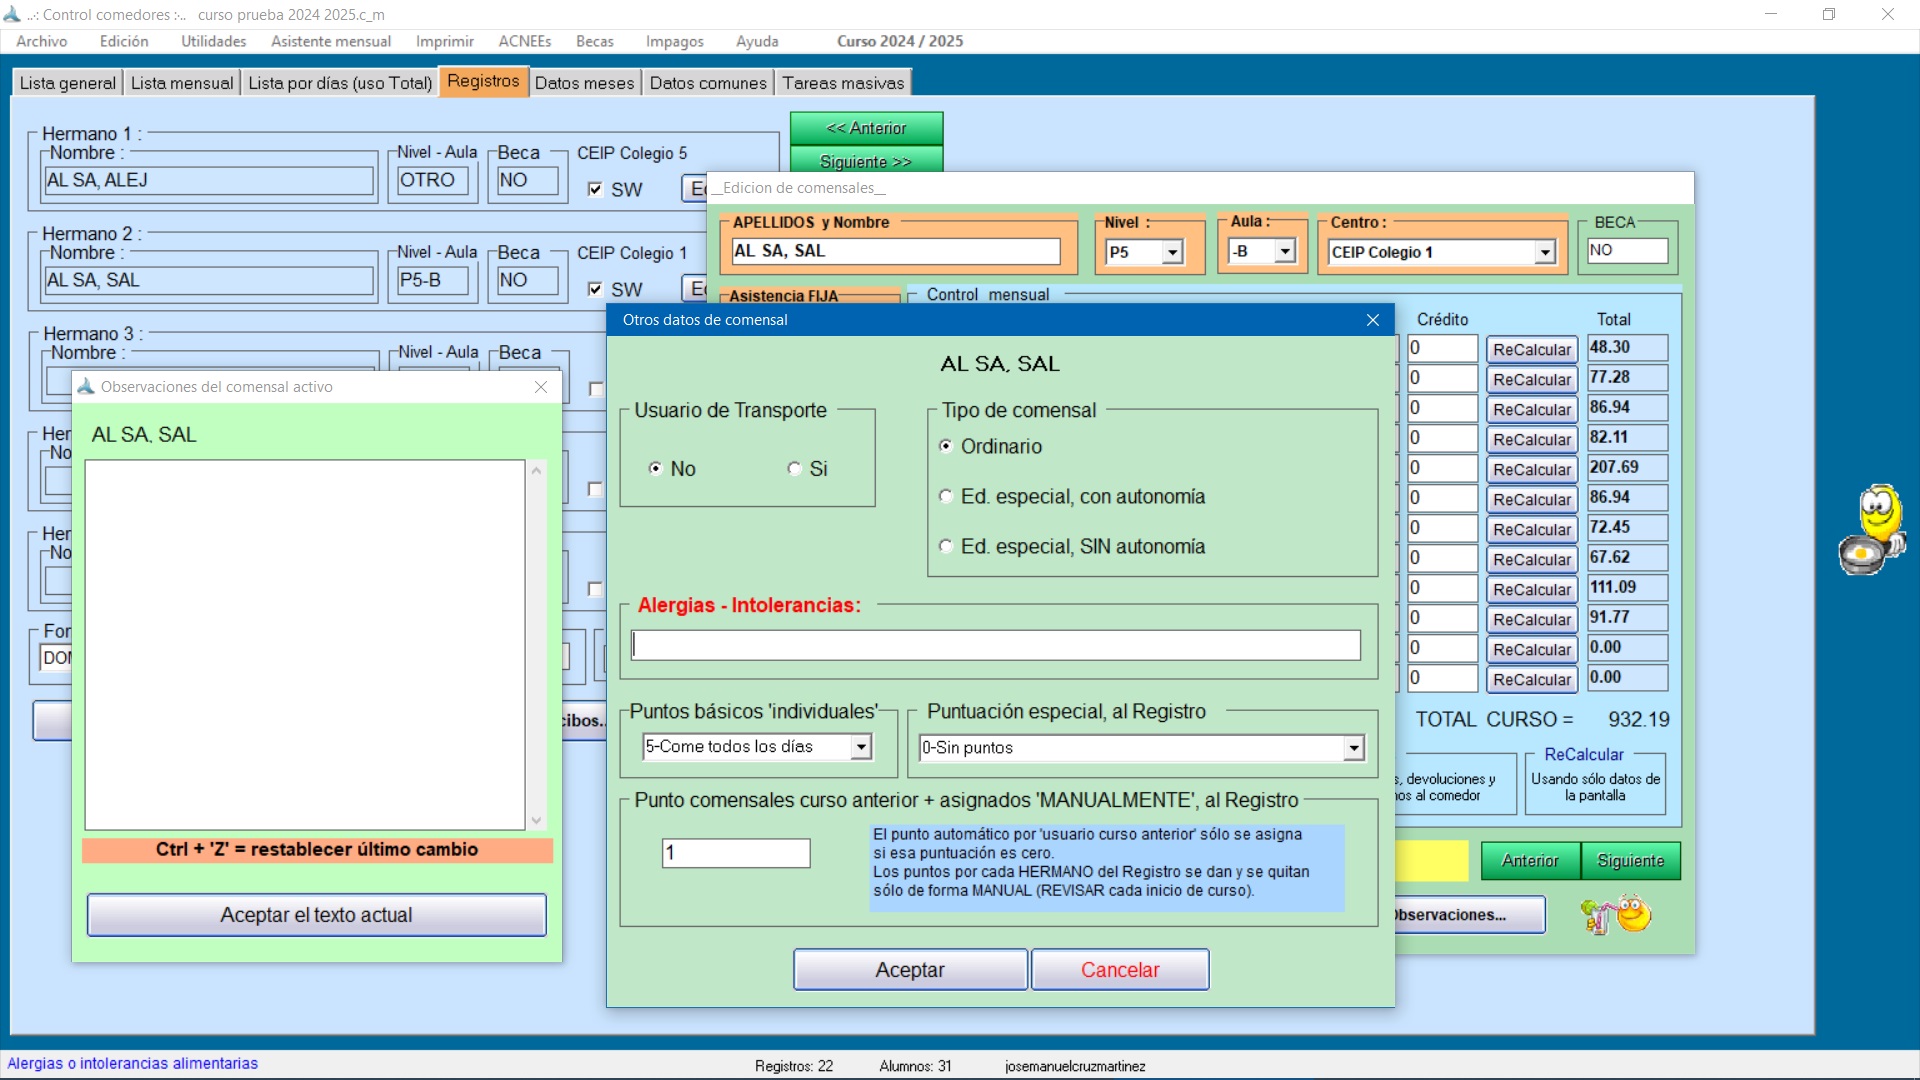Click the yellow color box beside Anterior
The height and width of the screenshot is (1080, 1920).
[1431, 861]
